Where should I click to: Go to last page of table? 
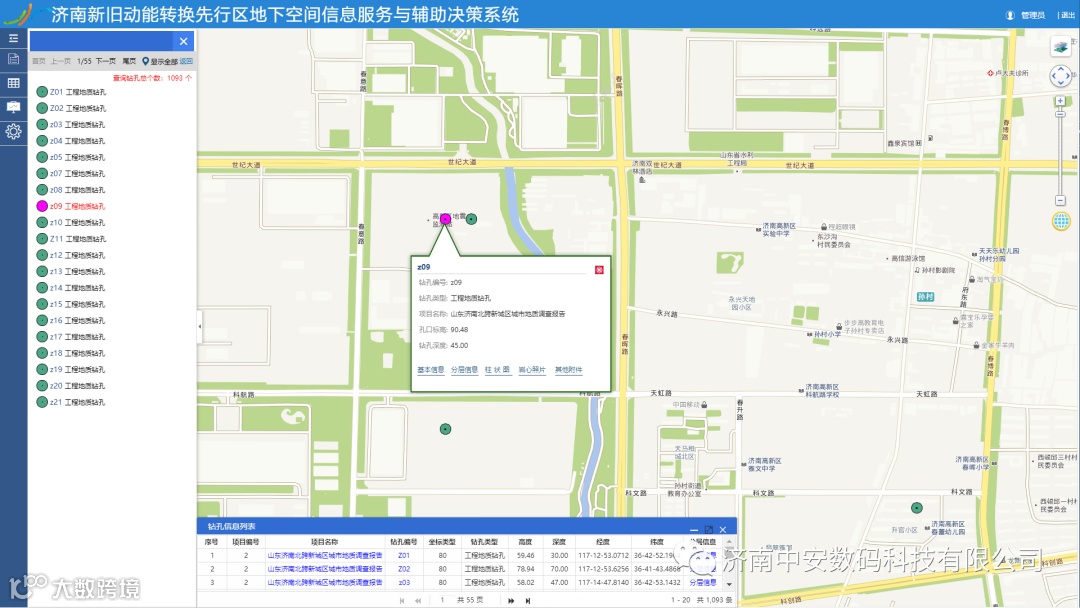coord(528,600)
